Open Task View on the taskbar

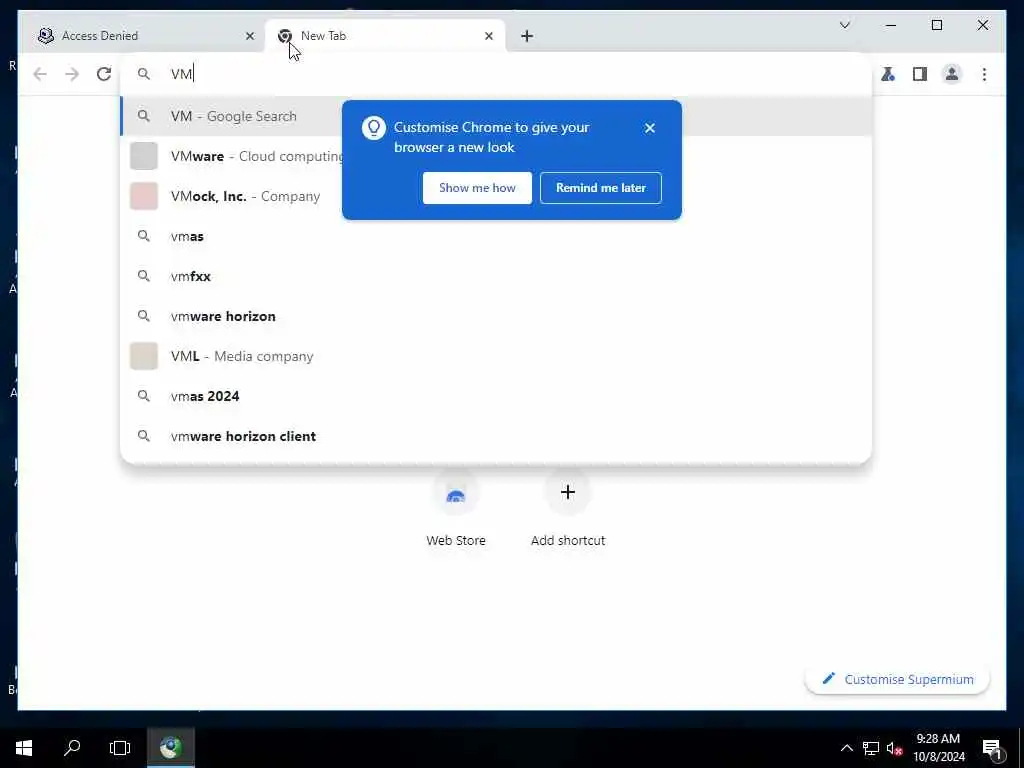click(120, 748)
